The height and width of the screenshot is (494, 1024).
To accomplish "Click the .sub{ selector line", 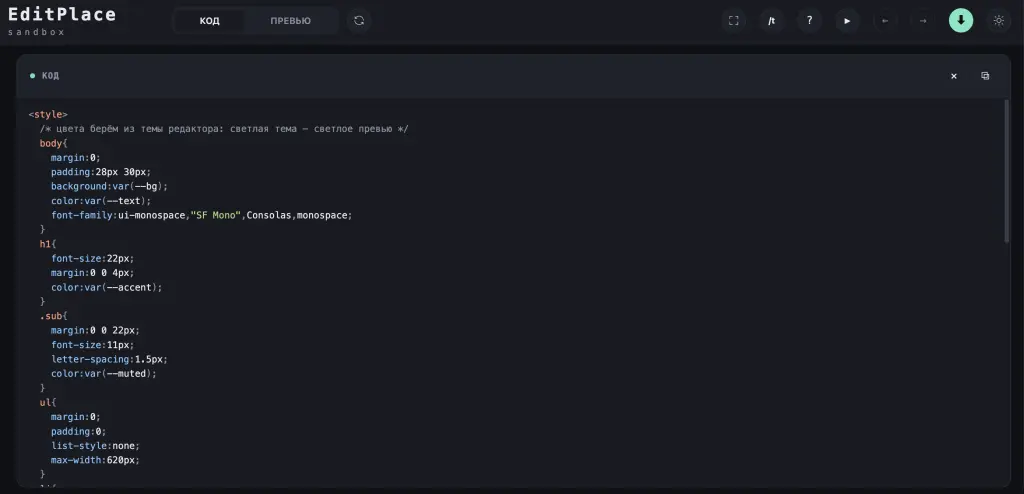I will coord(54,316).
